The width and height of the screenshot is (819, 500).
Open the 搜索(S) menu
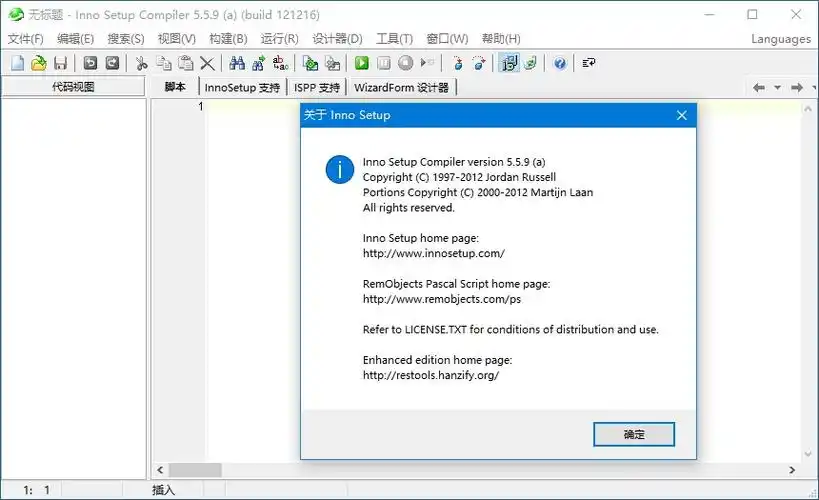point(126,39)
